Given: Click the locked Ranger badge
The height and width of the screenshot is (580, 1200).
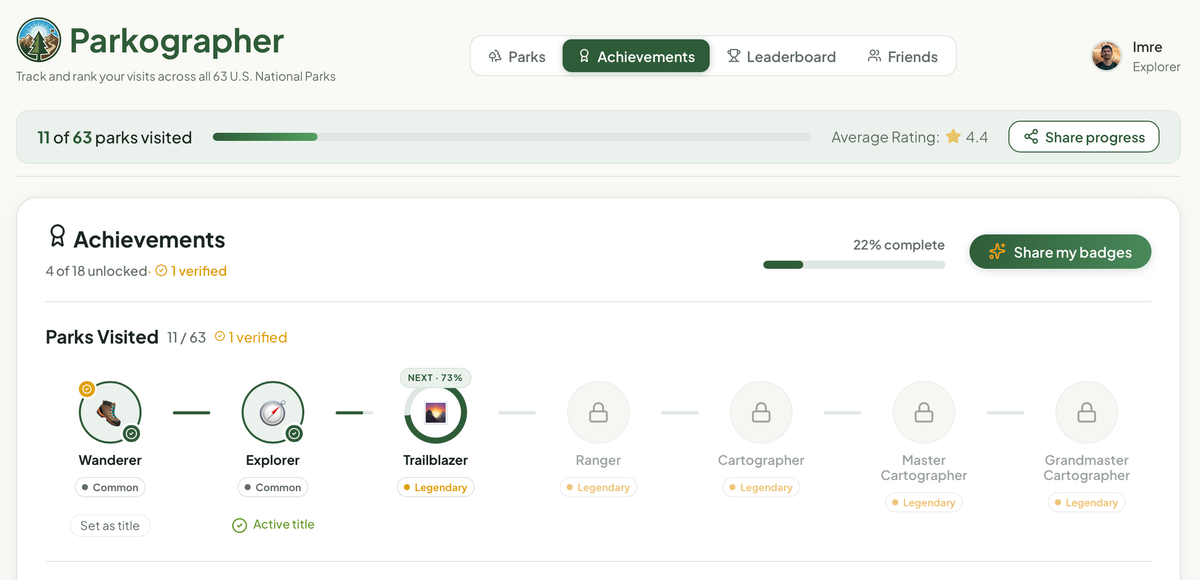Looking at the screenshot, I should (x=598, y=412).
